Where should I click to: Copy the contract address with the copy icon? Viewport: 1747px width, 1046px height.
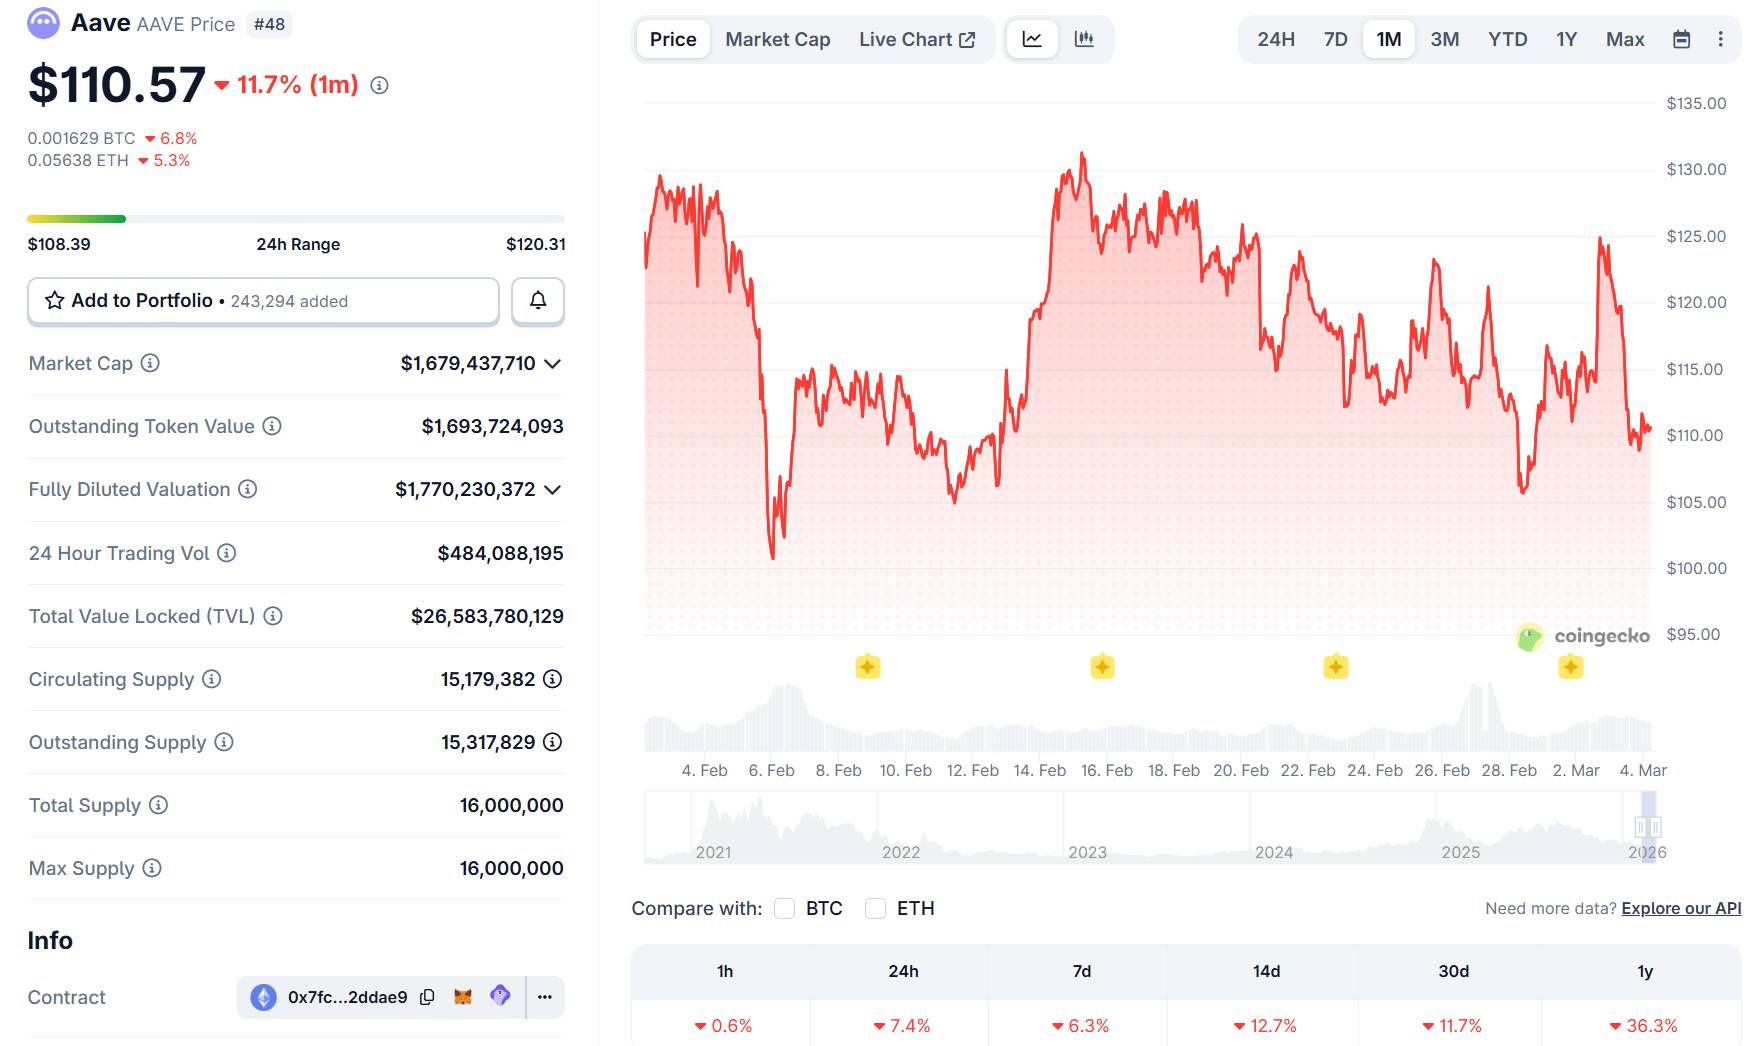pyautogui.click(x=428, y=997)
